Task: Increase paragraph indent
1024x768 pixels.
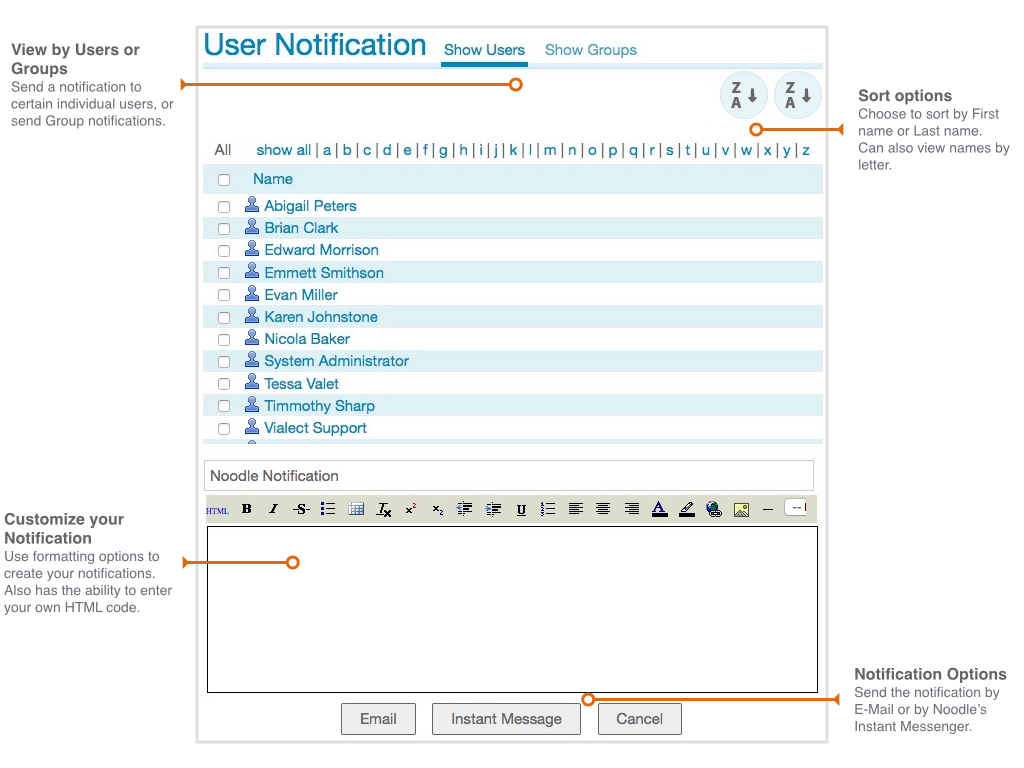Action: [494, 509]
